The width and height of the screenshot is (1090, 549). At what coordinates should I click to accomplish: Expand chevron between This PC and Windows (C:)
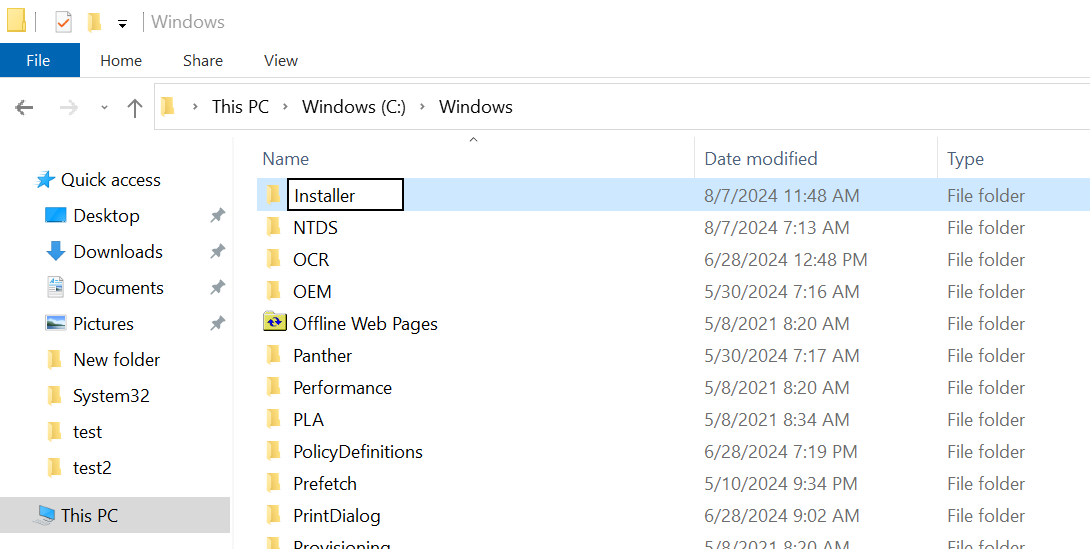point(285,107)
